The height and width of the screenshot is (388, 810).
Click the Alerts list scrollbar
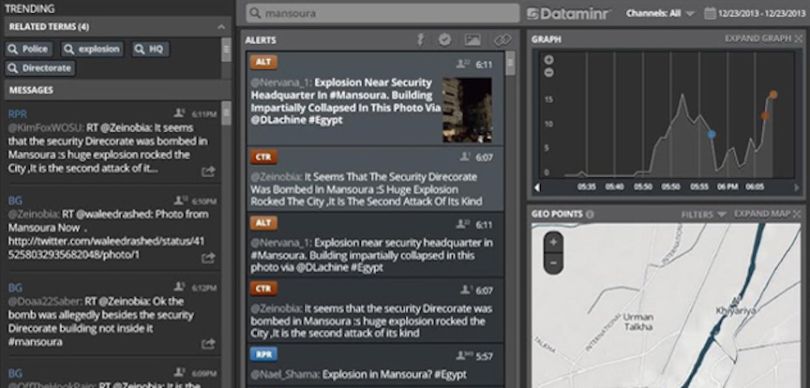point(510,63)
